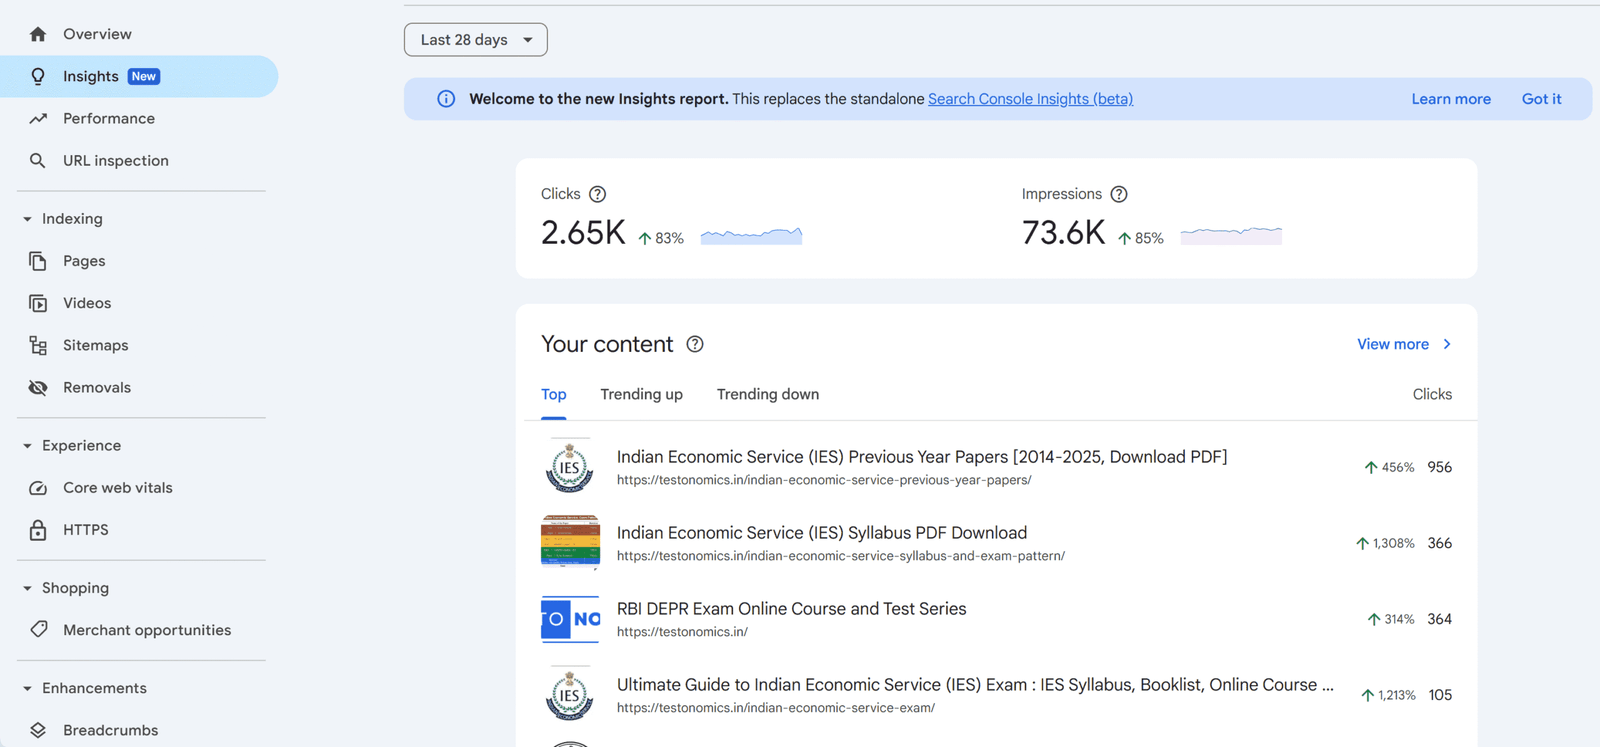Open IES Syllabus PDF Download page title

pos(822,533)
